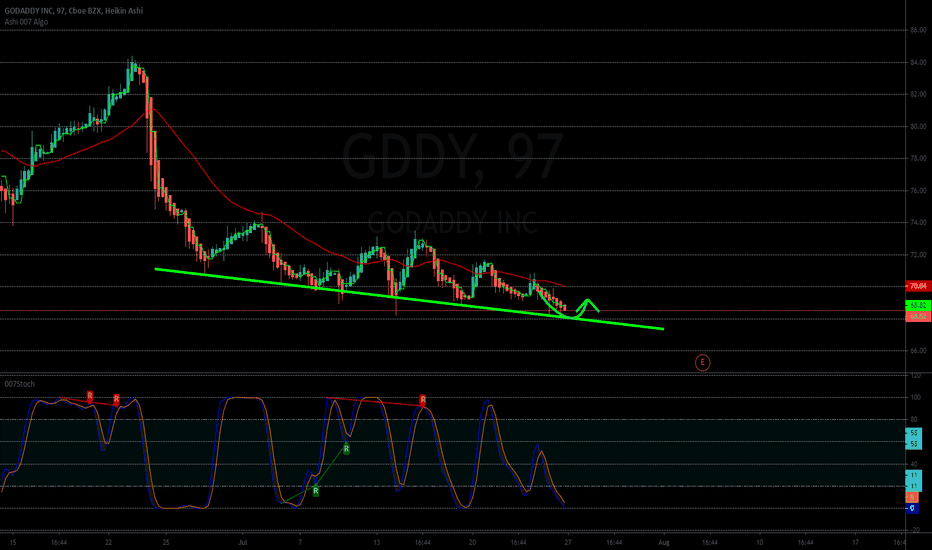The image size is (932, 550).
Task: Click the '10' date on time axis
Action: pos(760,542)
